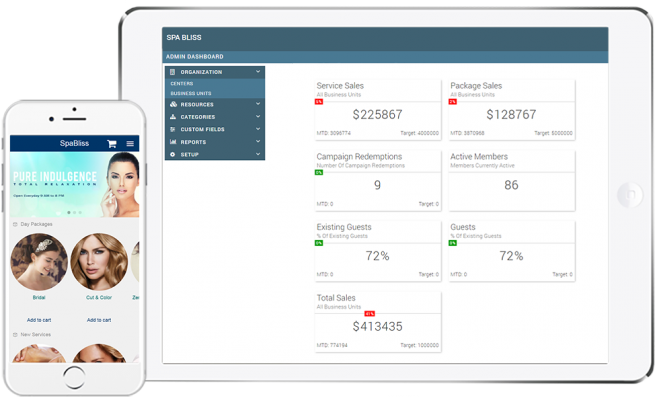The height and width of the screenshot is (400, 659).
Task: Click the Organization building icon in sidebar
Action: pos(172,72)
